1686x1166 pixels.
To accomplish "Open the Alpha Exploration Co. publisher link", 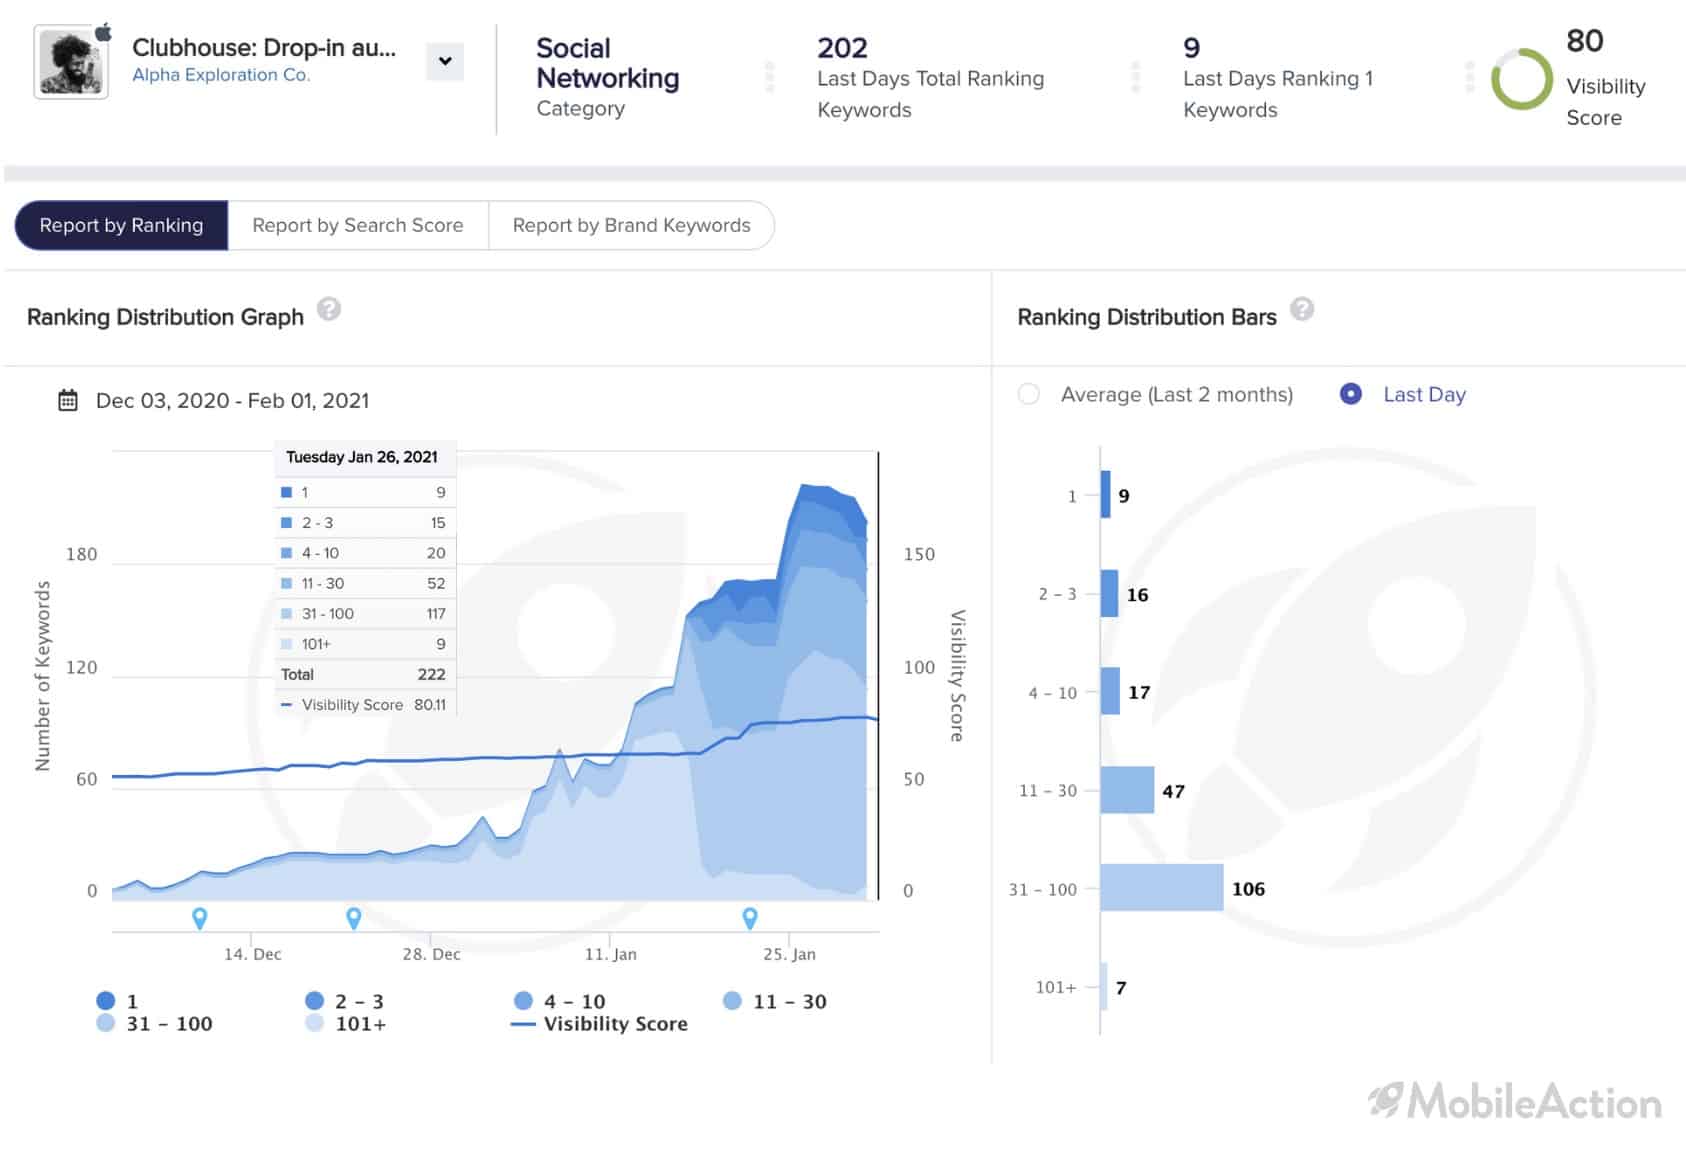I will tap(221, 75).
